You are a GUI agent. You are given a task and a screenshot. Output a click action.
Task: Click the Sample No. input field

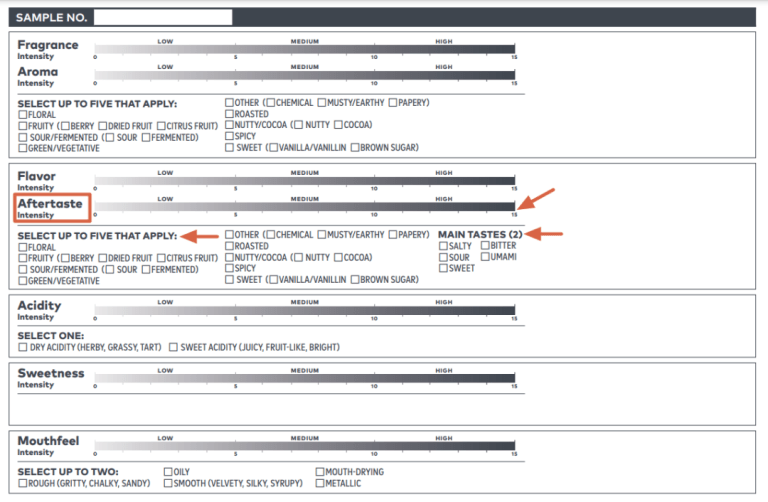[162, 17]
